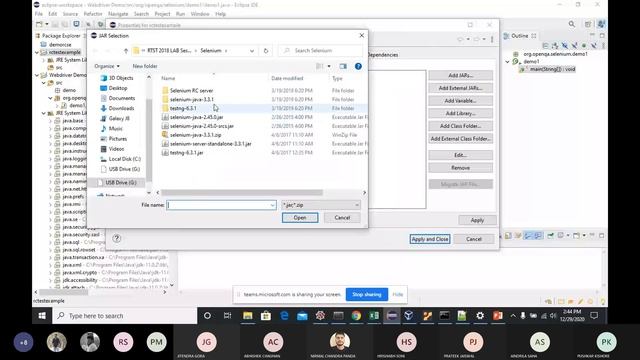Click Add Variable... button

[x=460, y=101]
